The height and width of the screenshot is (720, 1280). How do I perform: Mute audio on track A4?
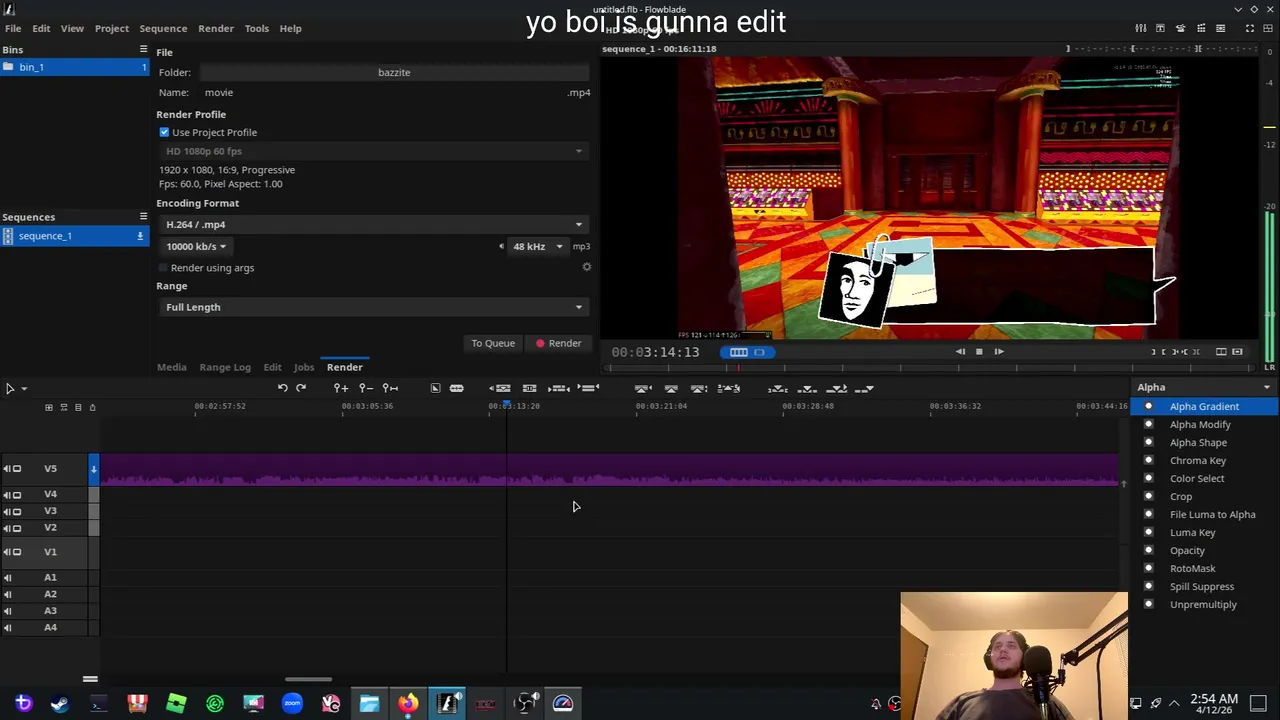(x=8, y=628)
